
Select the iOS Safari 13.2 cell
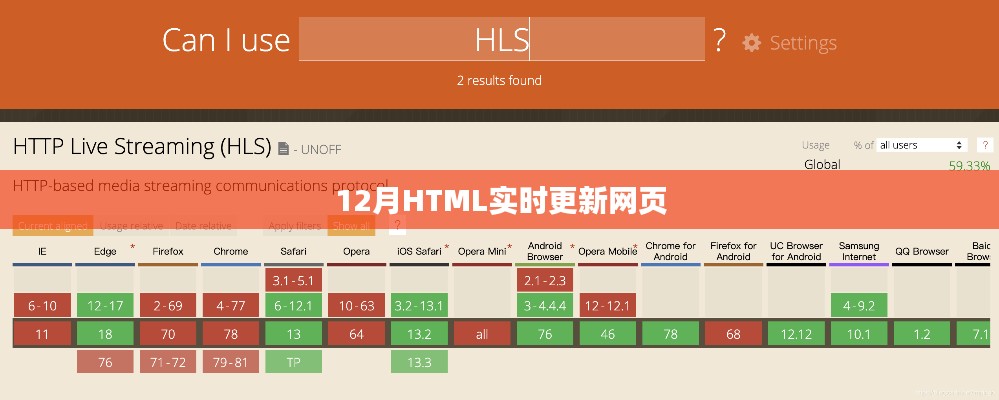(x=419, y=334)
